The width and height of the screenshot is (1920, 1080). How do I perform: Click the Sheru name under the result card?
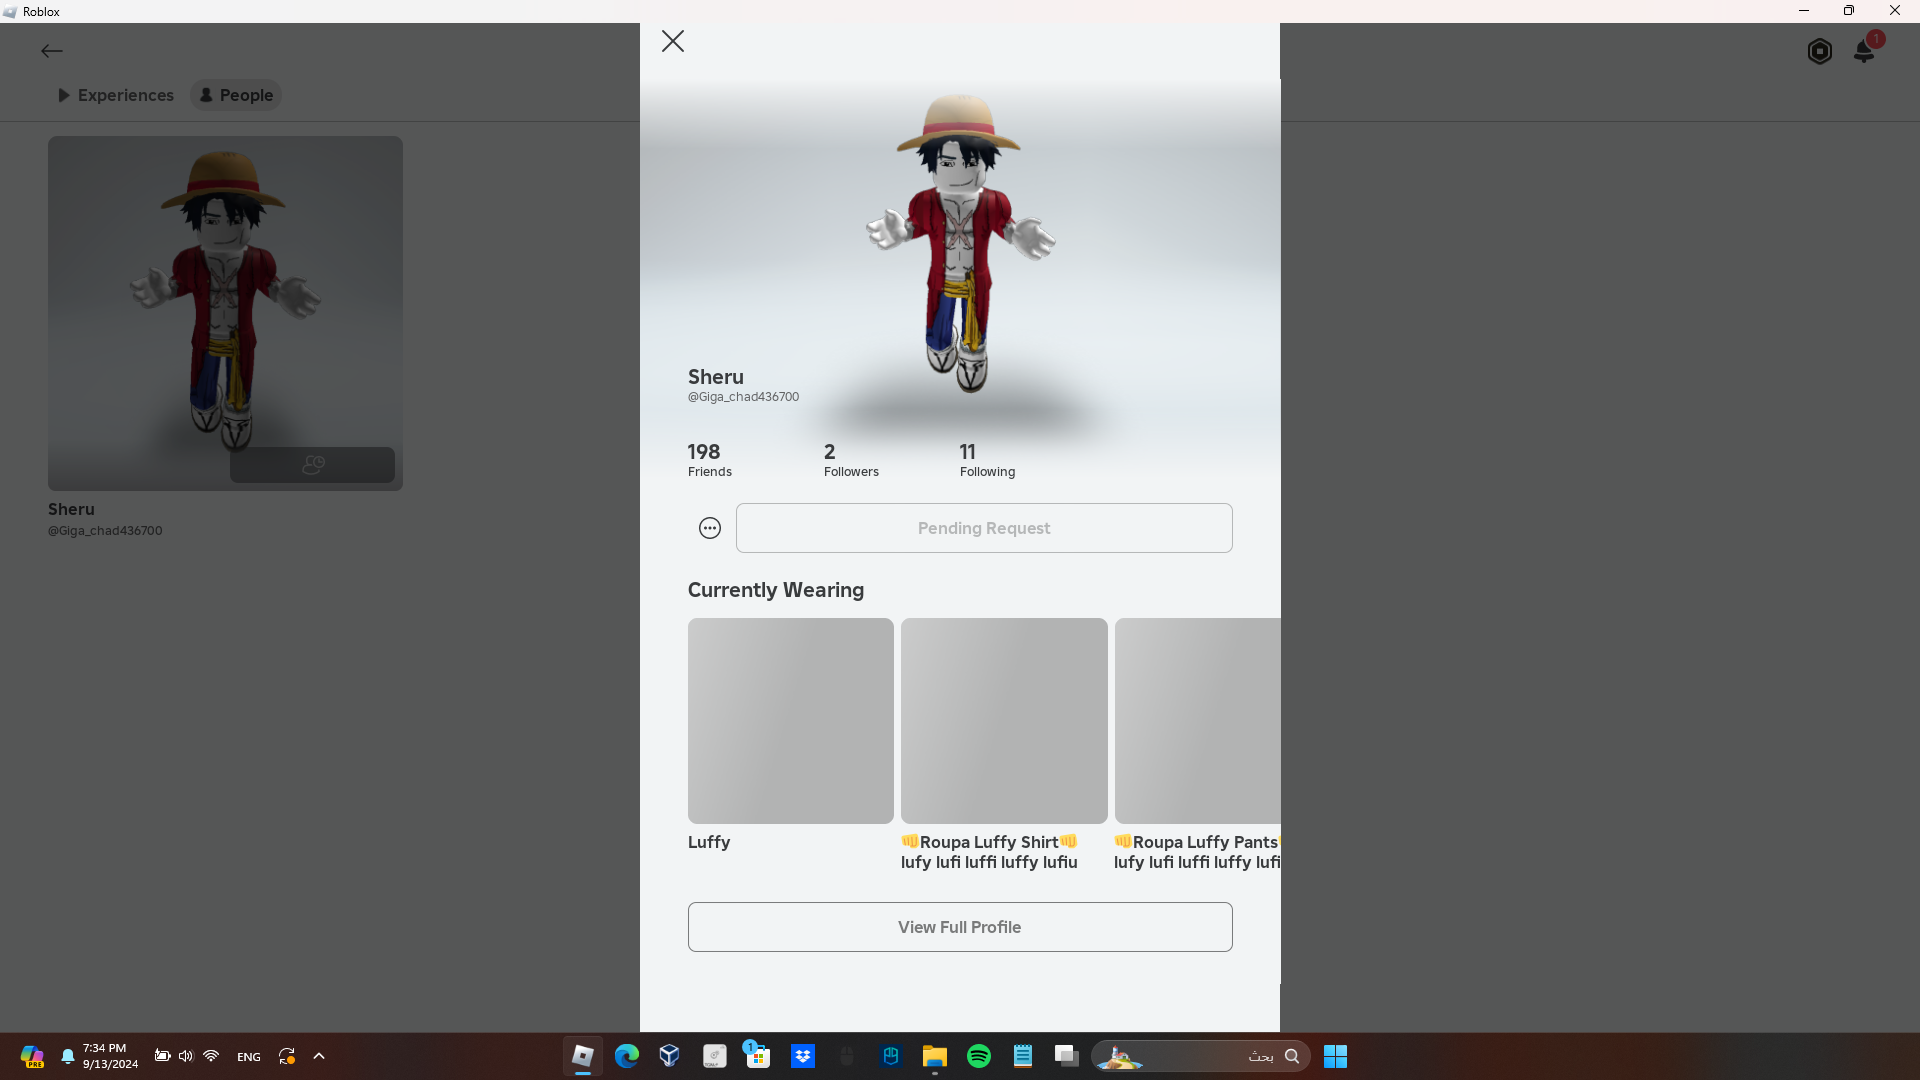tap(71, 509)
